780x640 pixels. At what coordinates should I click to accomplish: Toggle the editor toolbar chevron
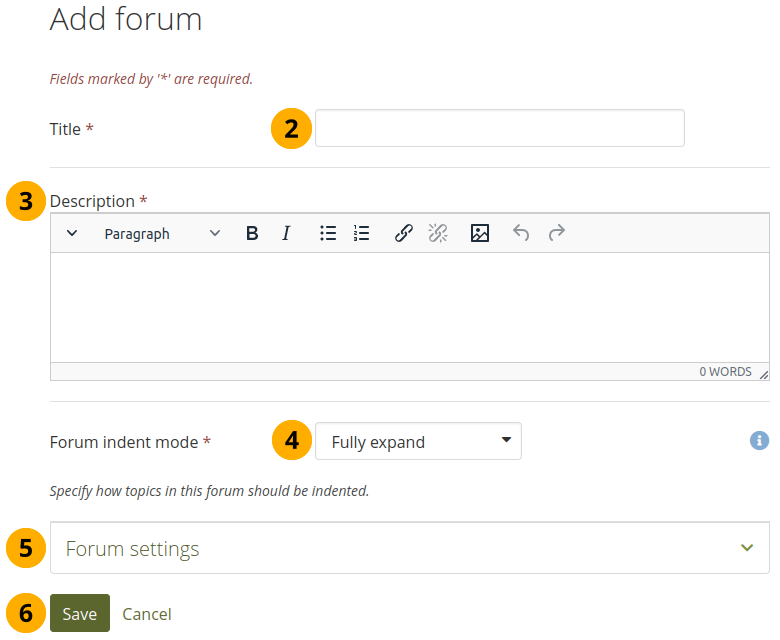(x=72, y=233)
